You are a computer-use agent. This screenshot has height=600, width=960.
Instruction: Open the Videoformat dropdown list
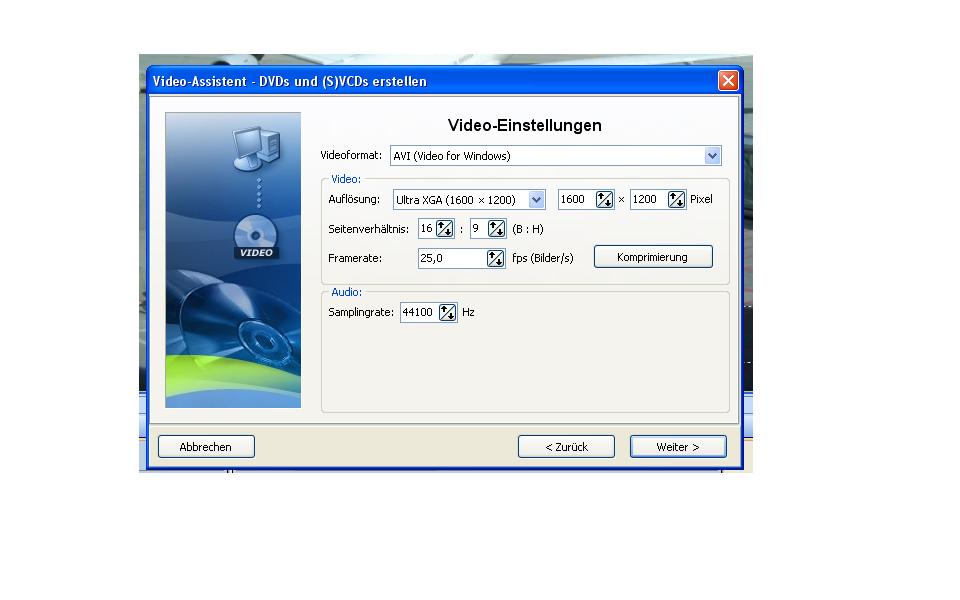click(x=712, y=156)
